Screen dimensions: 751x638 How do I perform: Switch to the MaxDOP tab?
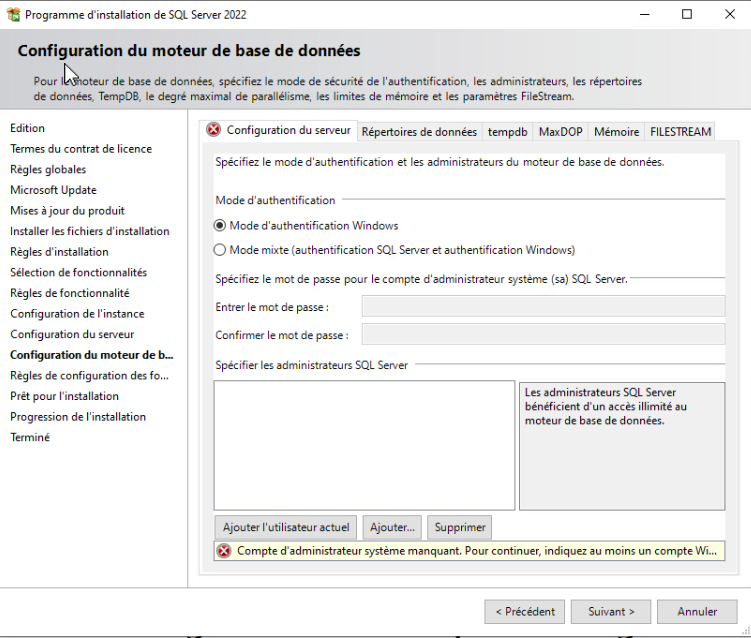(560, 132)
